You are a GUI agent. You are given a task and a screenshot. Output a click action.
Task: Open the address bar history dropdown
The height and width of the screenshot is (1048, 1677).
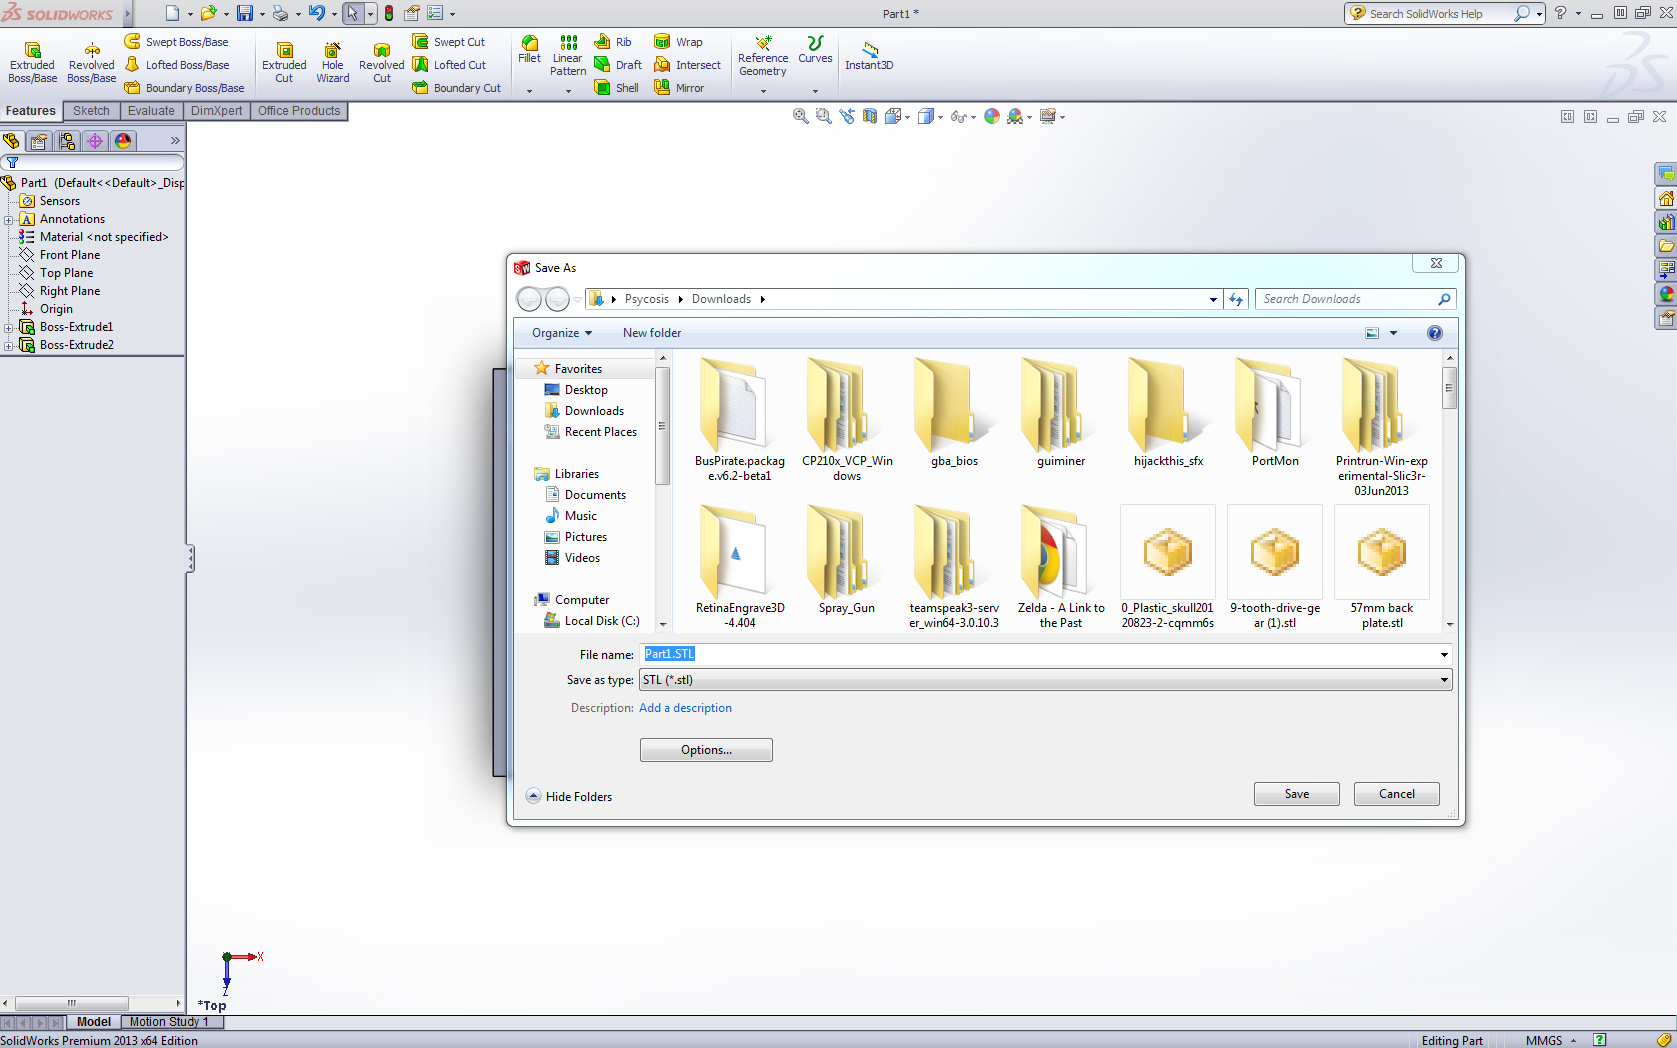(x=1213, y=299)
